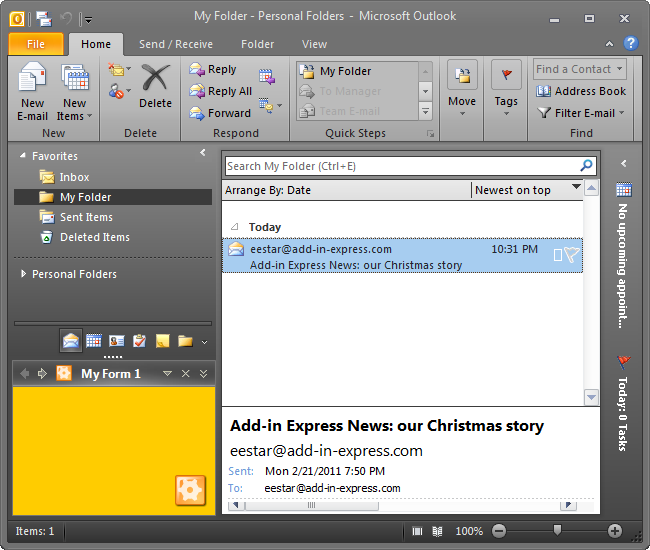This screenshot has width=650, height=550.
Task: Open Folder List view icon
Action: click(185, 341)
